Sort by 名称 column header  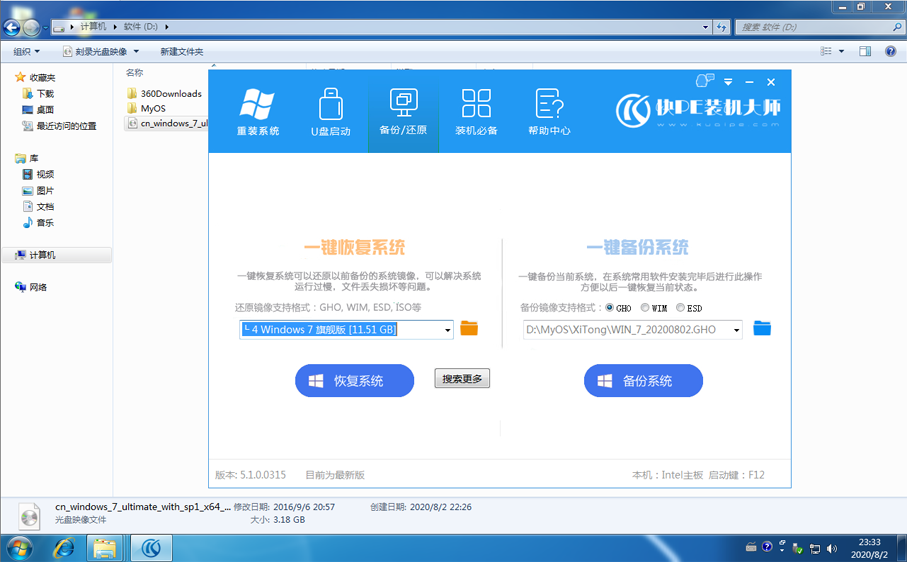tap(134, 73)
